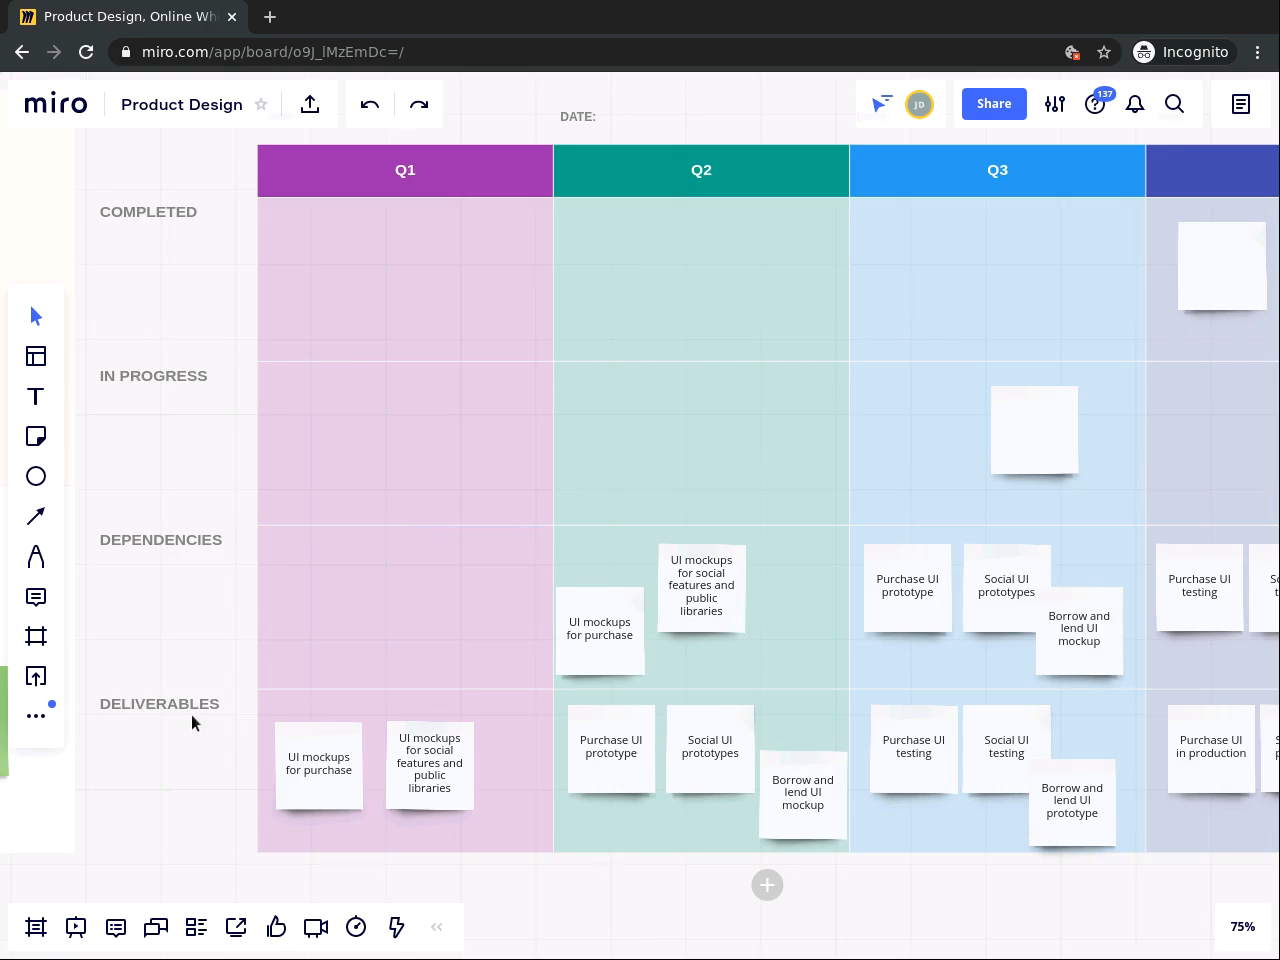Screen dimensions: 1280x960
Task: Open a new browser tab
Action: [270, 16]
